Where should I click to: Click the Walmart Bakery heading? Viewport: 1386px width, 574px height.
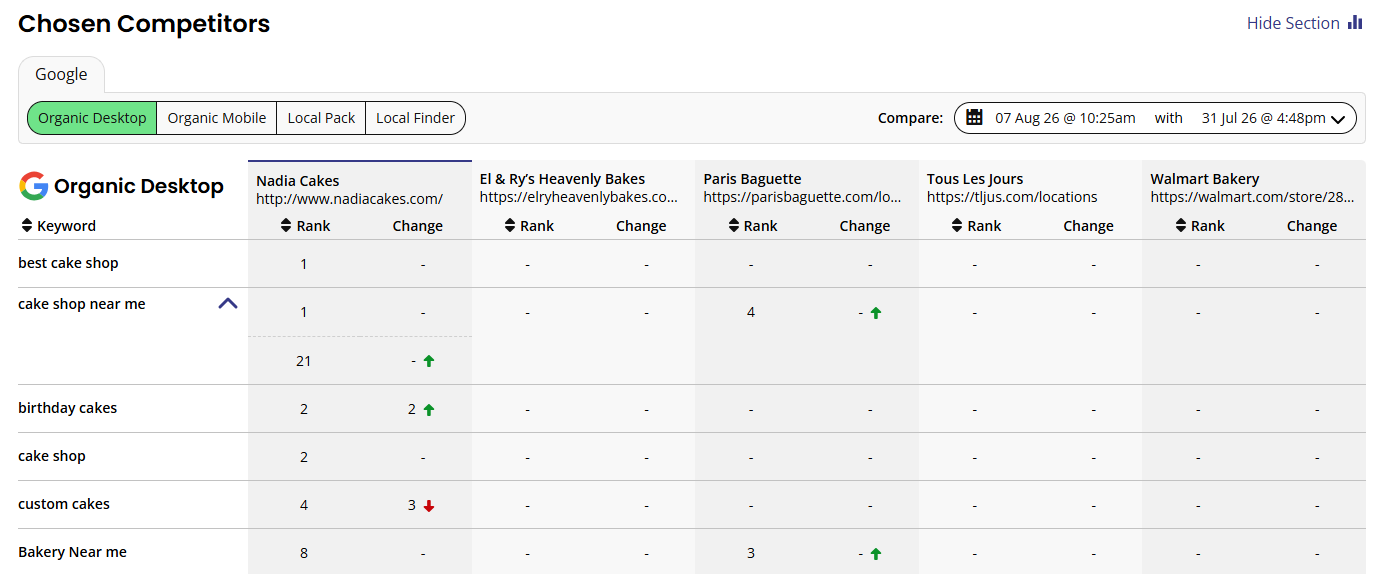click(x=1205, y=179)
